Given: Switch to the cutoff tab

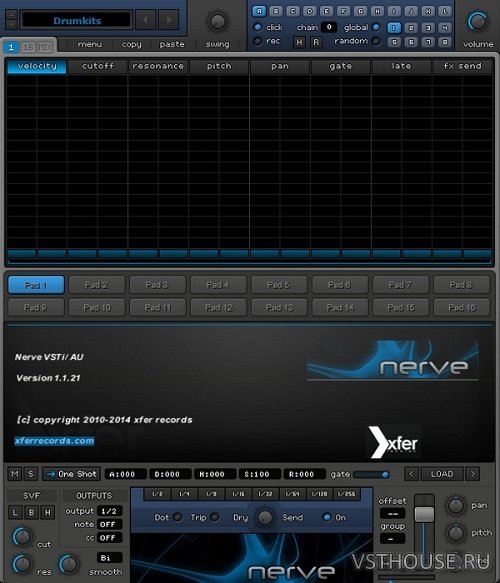Looking at the screenshot, I should pos(97,66).
